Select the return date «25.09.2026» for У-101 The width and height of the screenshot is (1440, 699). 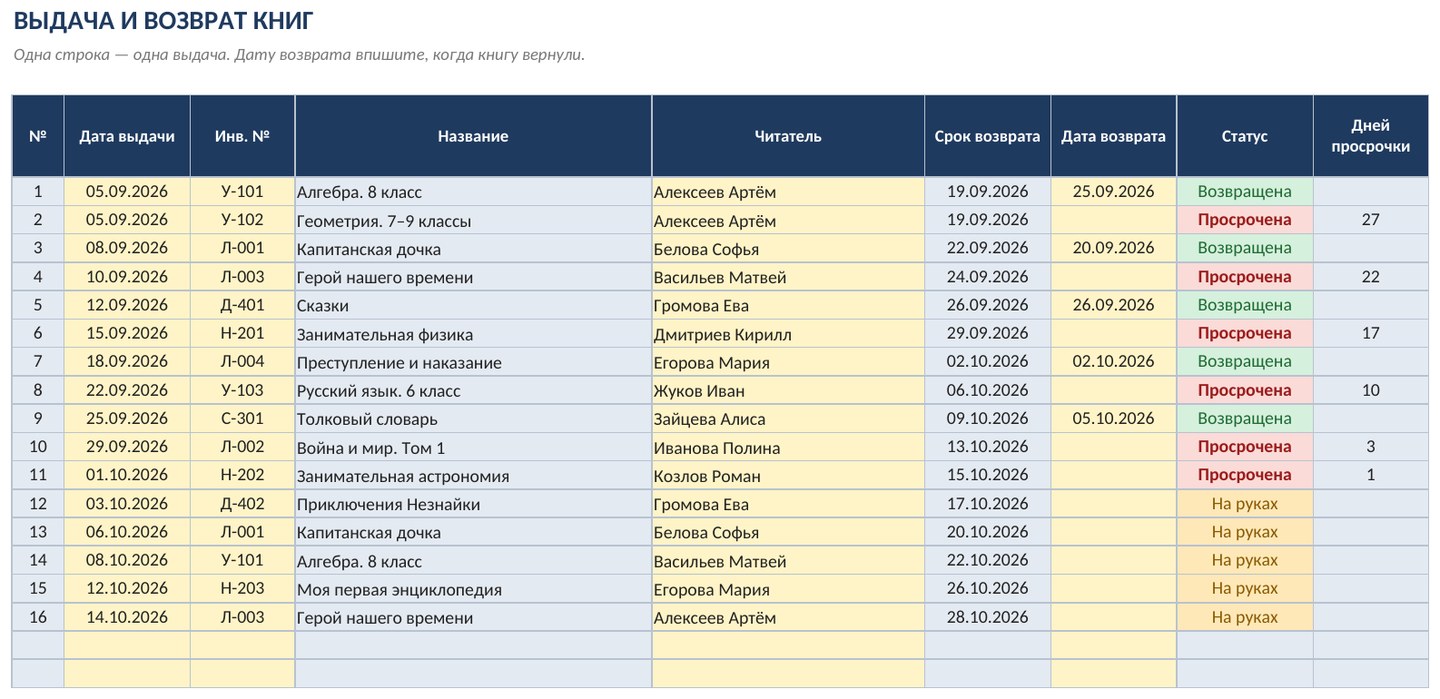coord(1113,192)
